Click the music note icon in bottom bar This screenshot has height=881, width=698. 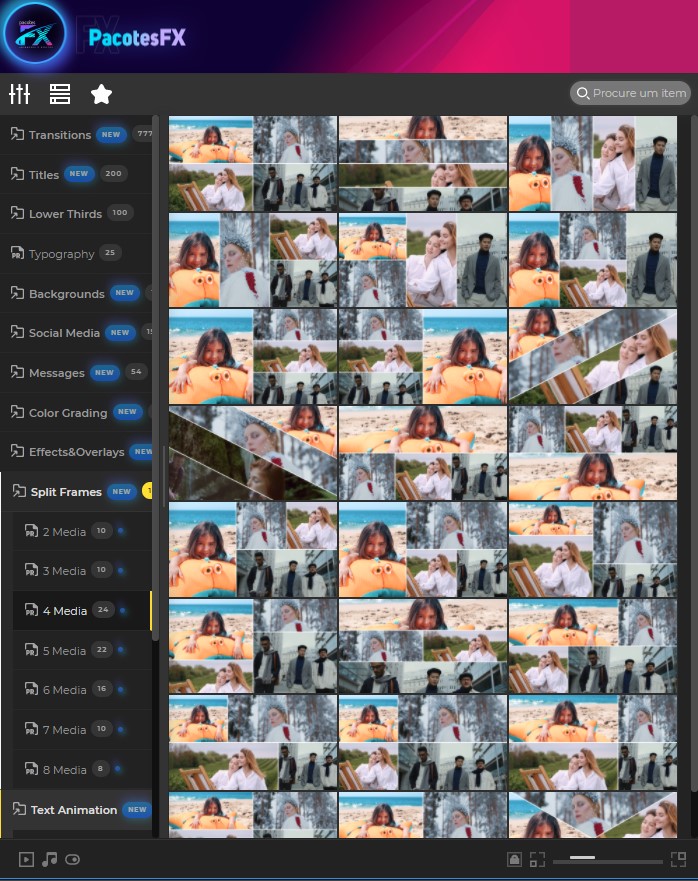click(x=49, y=859)
